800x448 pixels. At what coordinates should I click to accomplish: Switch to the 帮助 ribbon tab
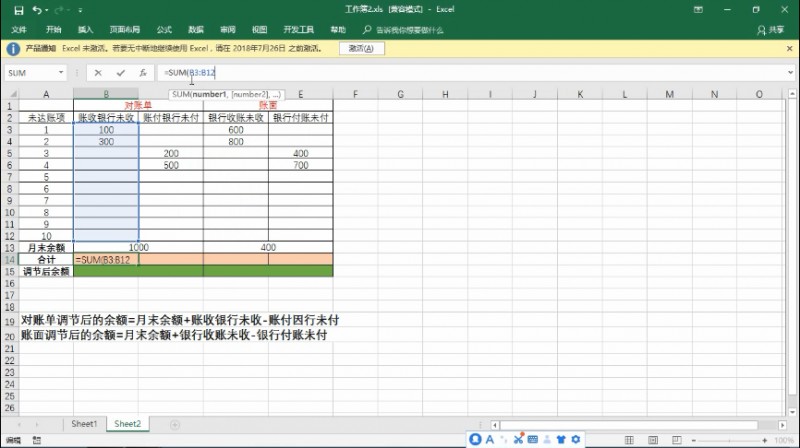click(338, 30)
